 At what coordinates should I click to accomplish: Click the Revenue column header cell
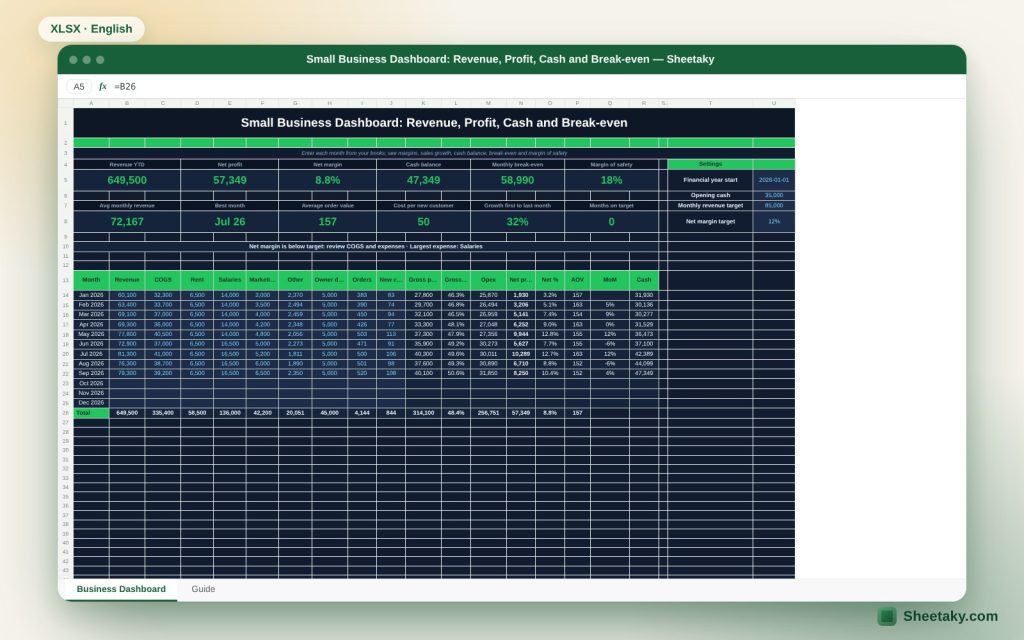pyautogui.click(x=127, y=280)
